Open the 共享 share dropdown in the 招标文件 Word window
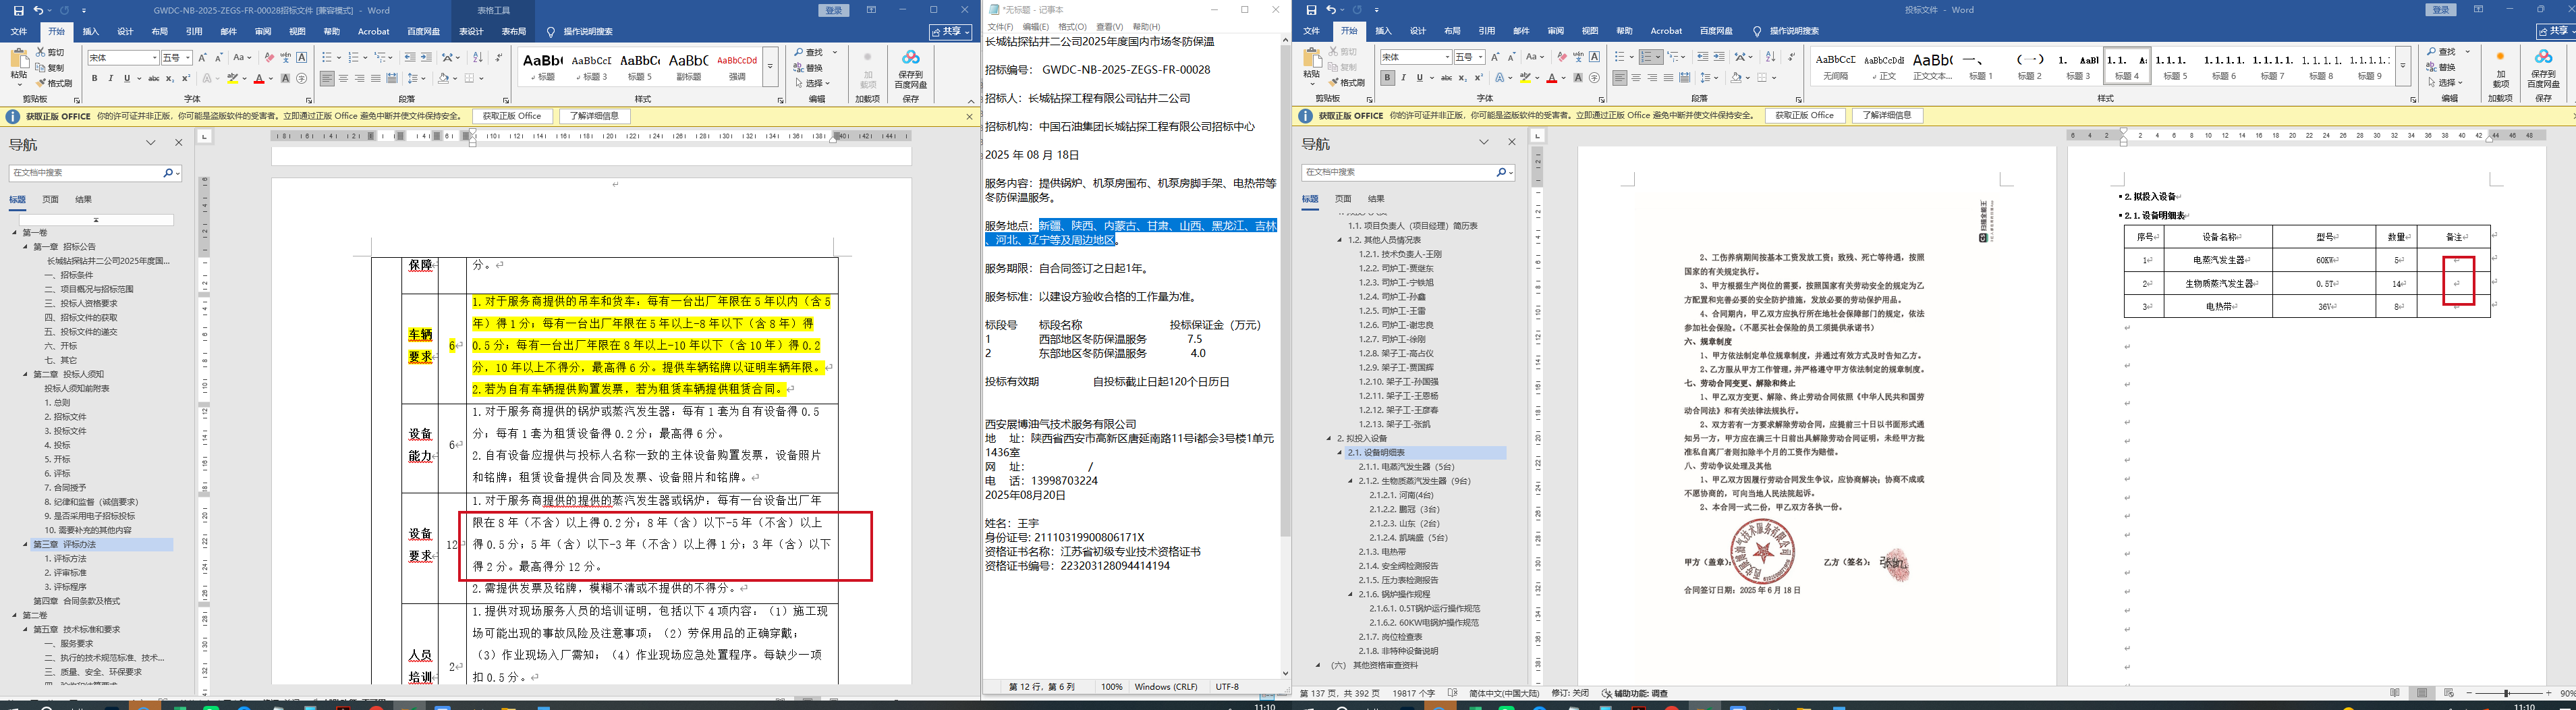2576x710 pixels. pos(950,32)
